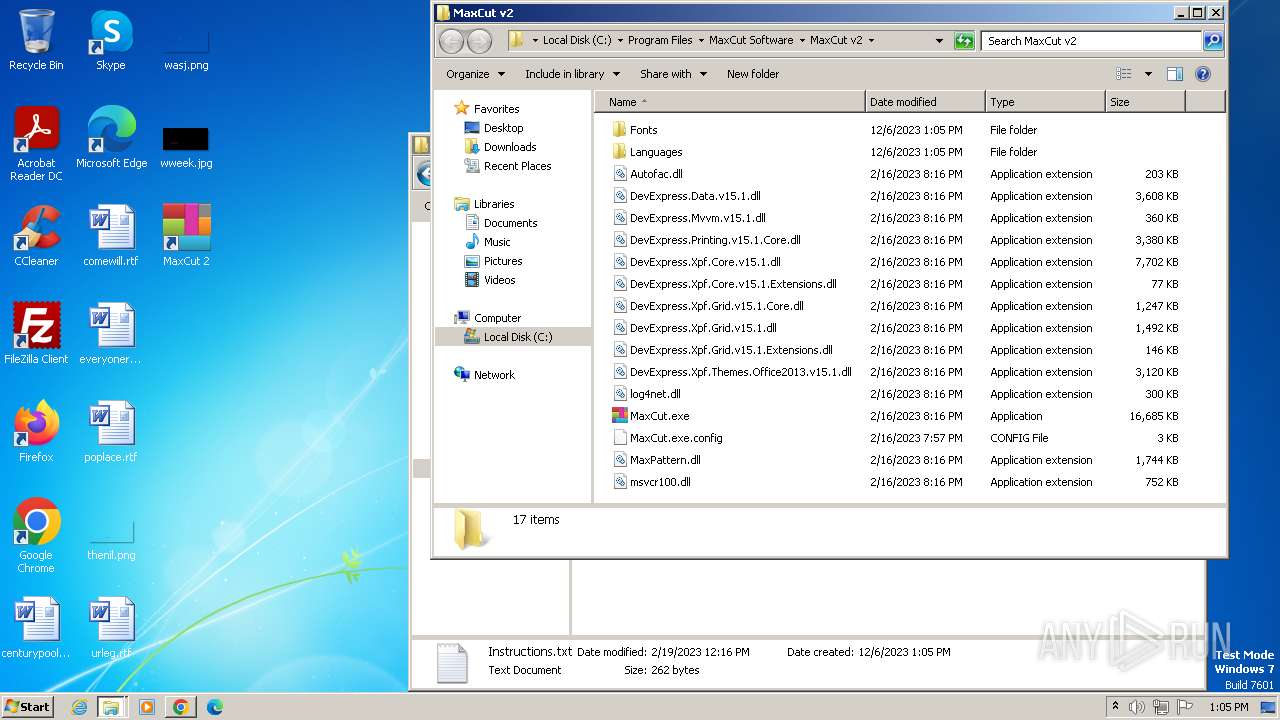1280x720 pixels.
Task: Expand MaxCut Software breadcrumb arrow
Action: tap(802, 41)
